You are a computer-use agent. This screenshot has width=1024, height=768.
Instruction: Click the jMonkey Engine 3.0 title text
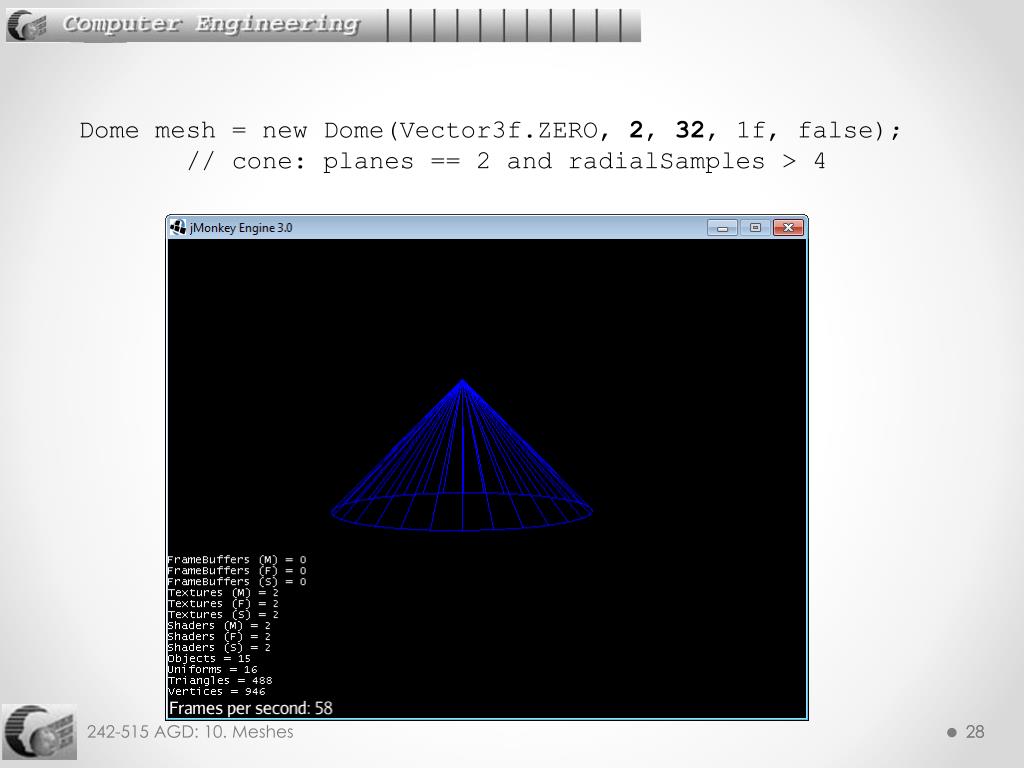[241, 228]
